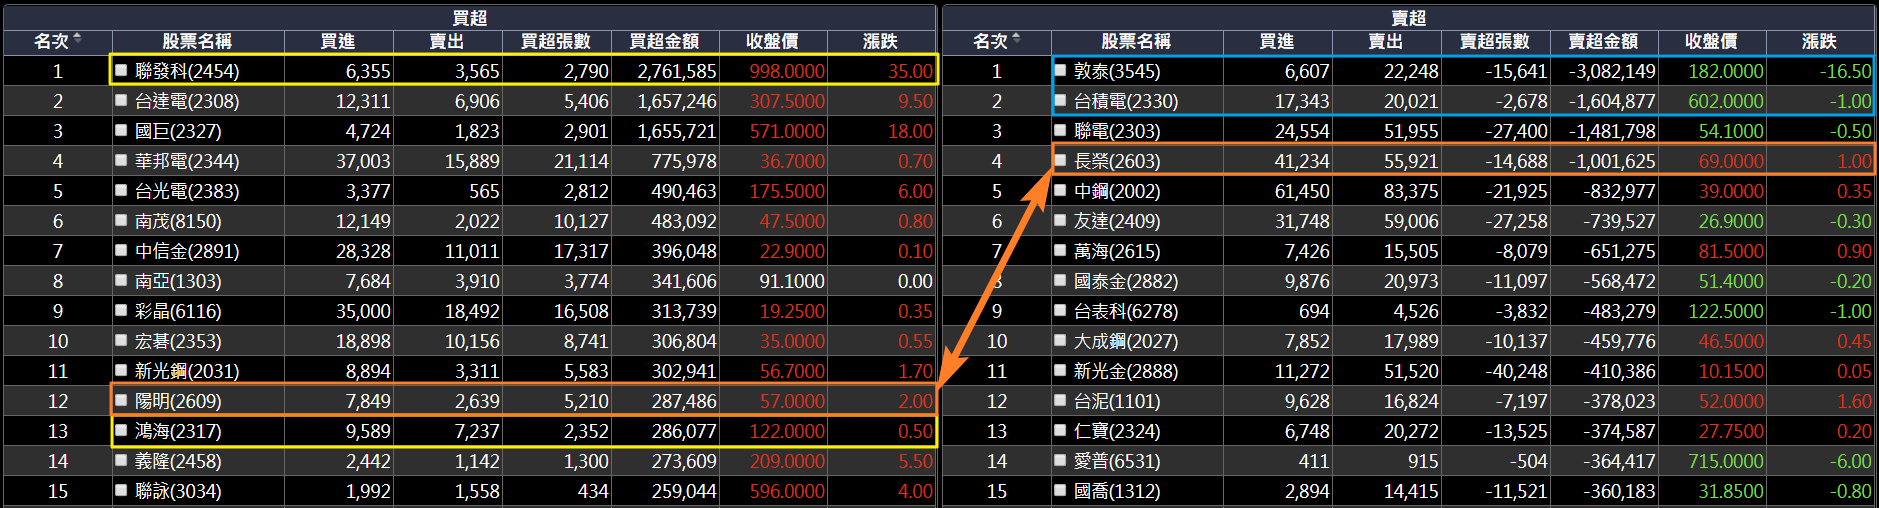Sort by 賣超金額 column
This screenshot has width=1879, height=508.
[x=1603, y=41]
